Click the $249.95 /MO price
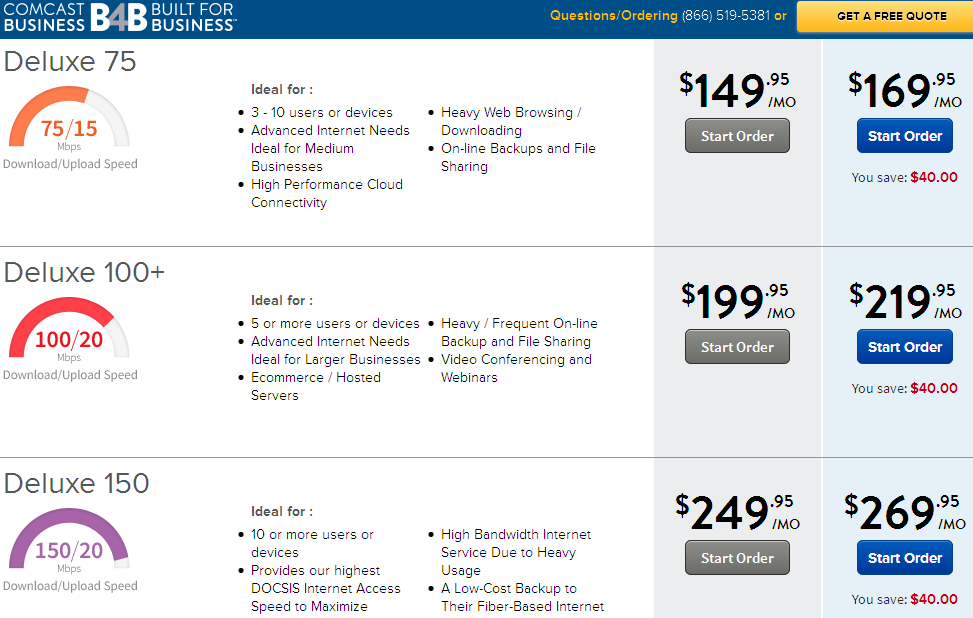973x618 pixels. pyautogui.click(x=737, y=513)
